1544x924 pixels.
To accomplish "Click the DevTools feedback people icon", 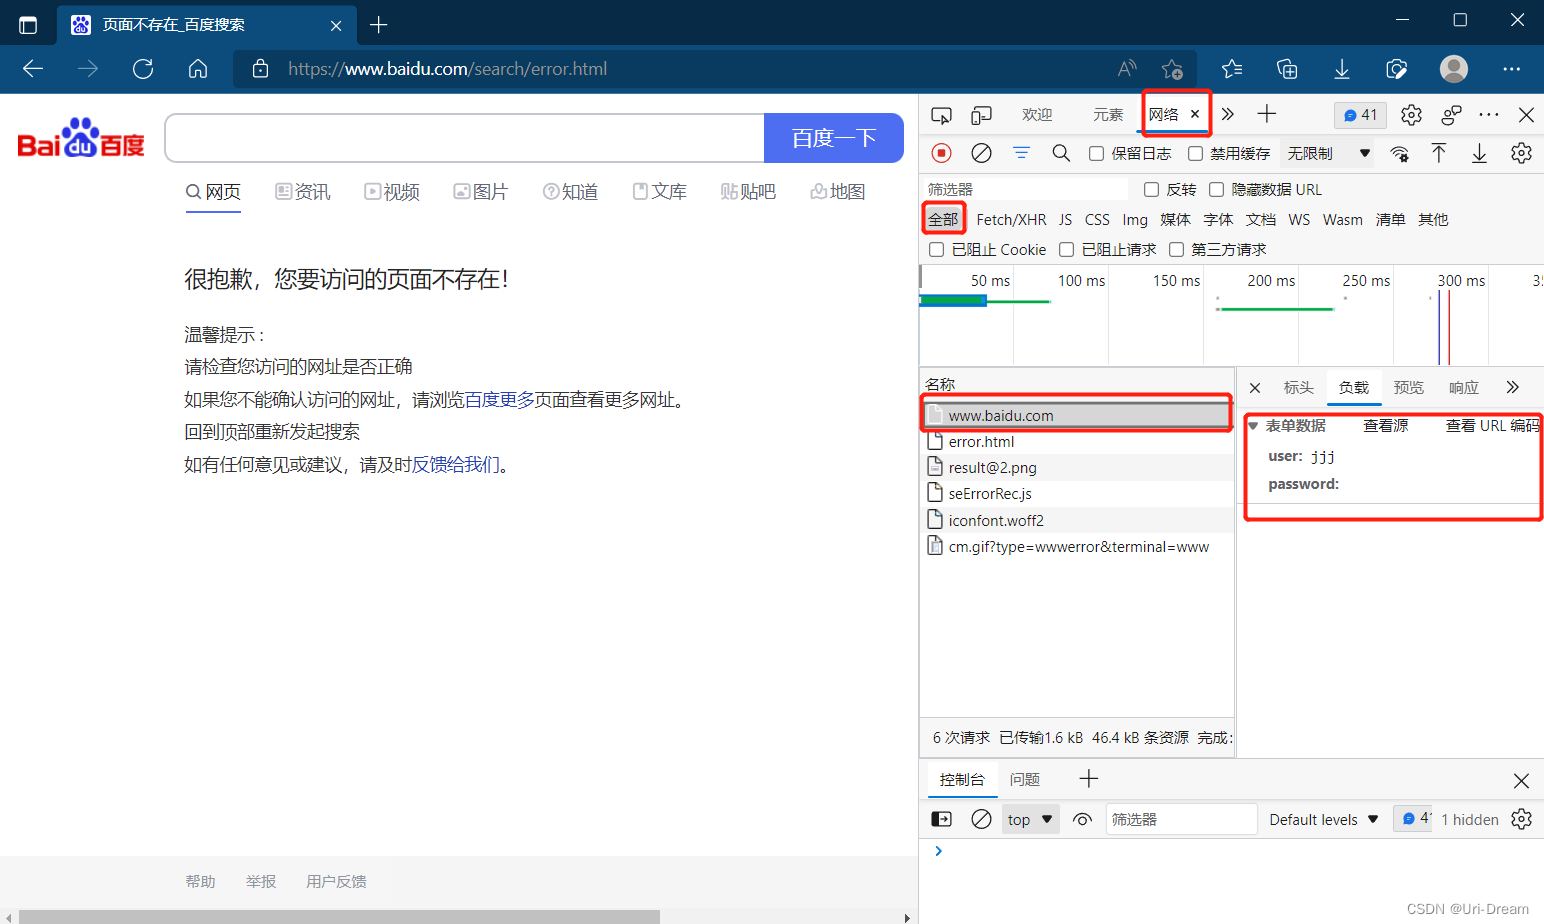I will [1451, 115].
